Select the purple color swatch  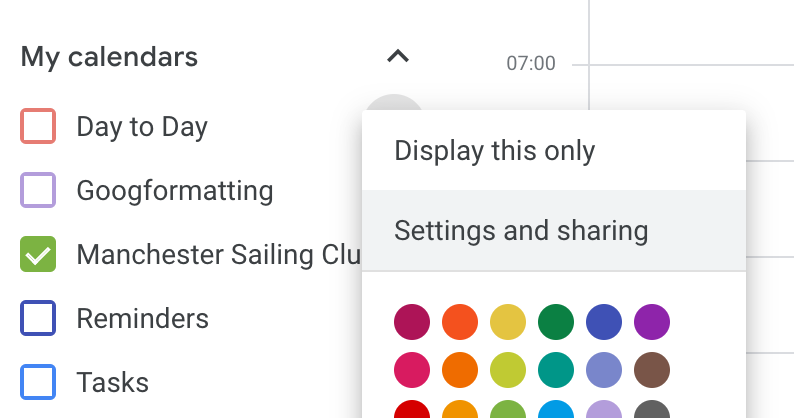(652, 322)
